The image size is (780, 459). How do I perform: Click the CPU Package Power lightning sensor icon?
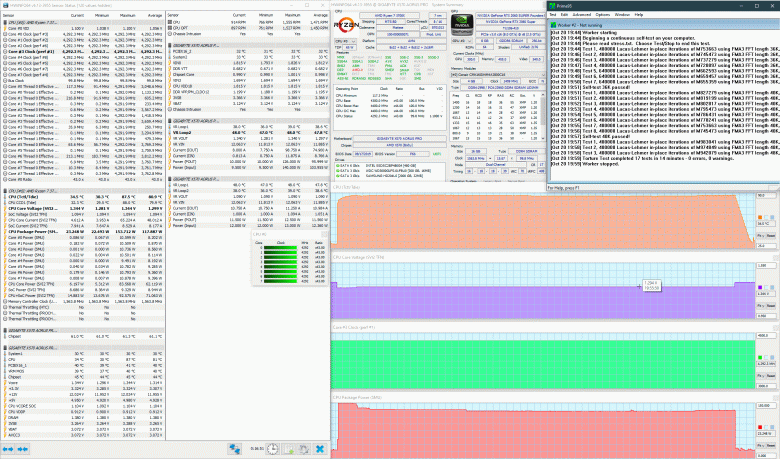tap(5, 232)
